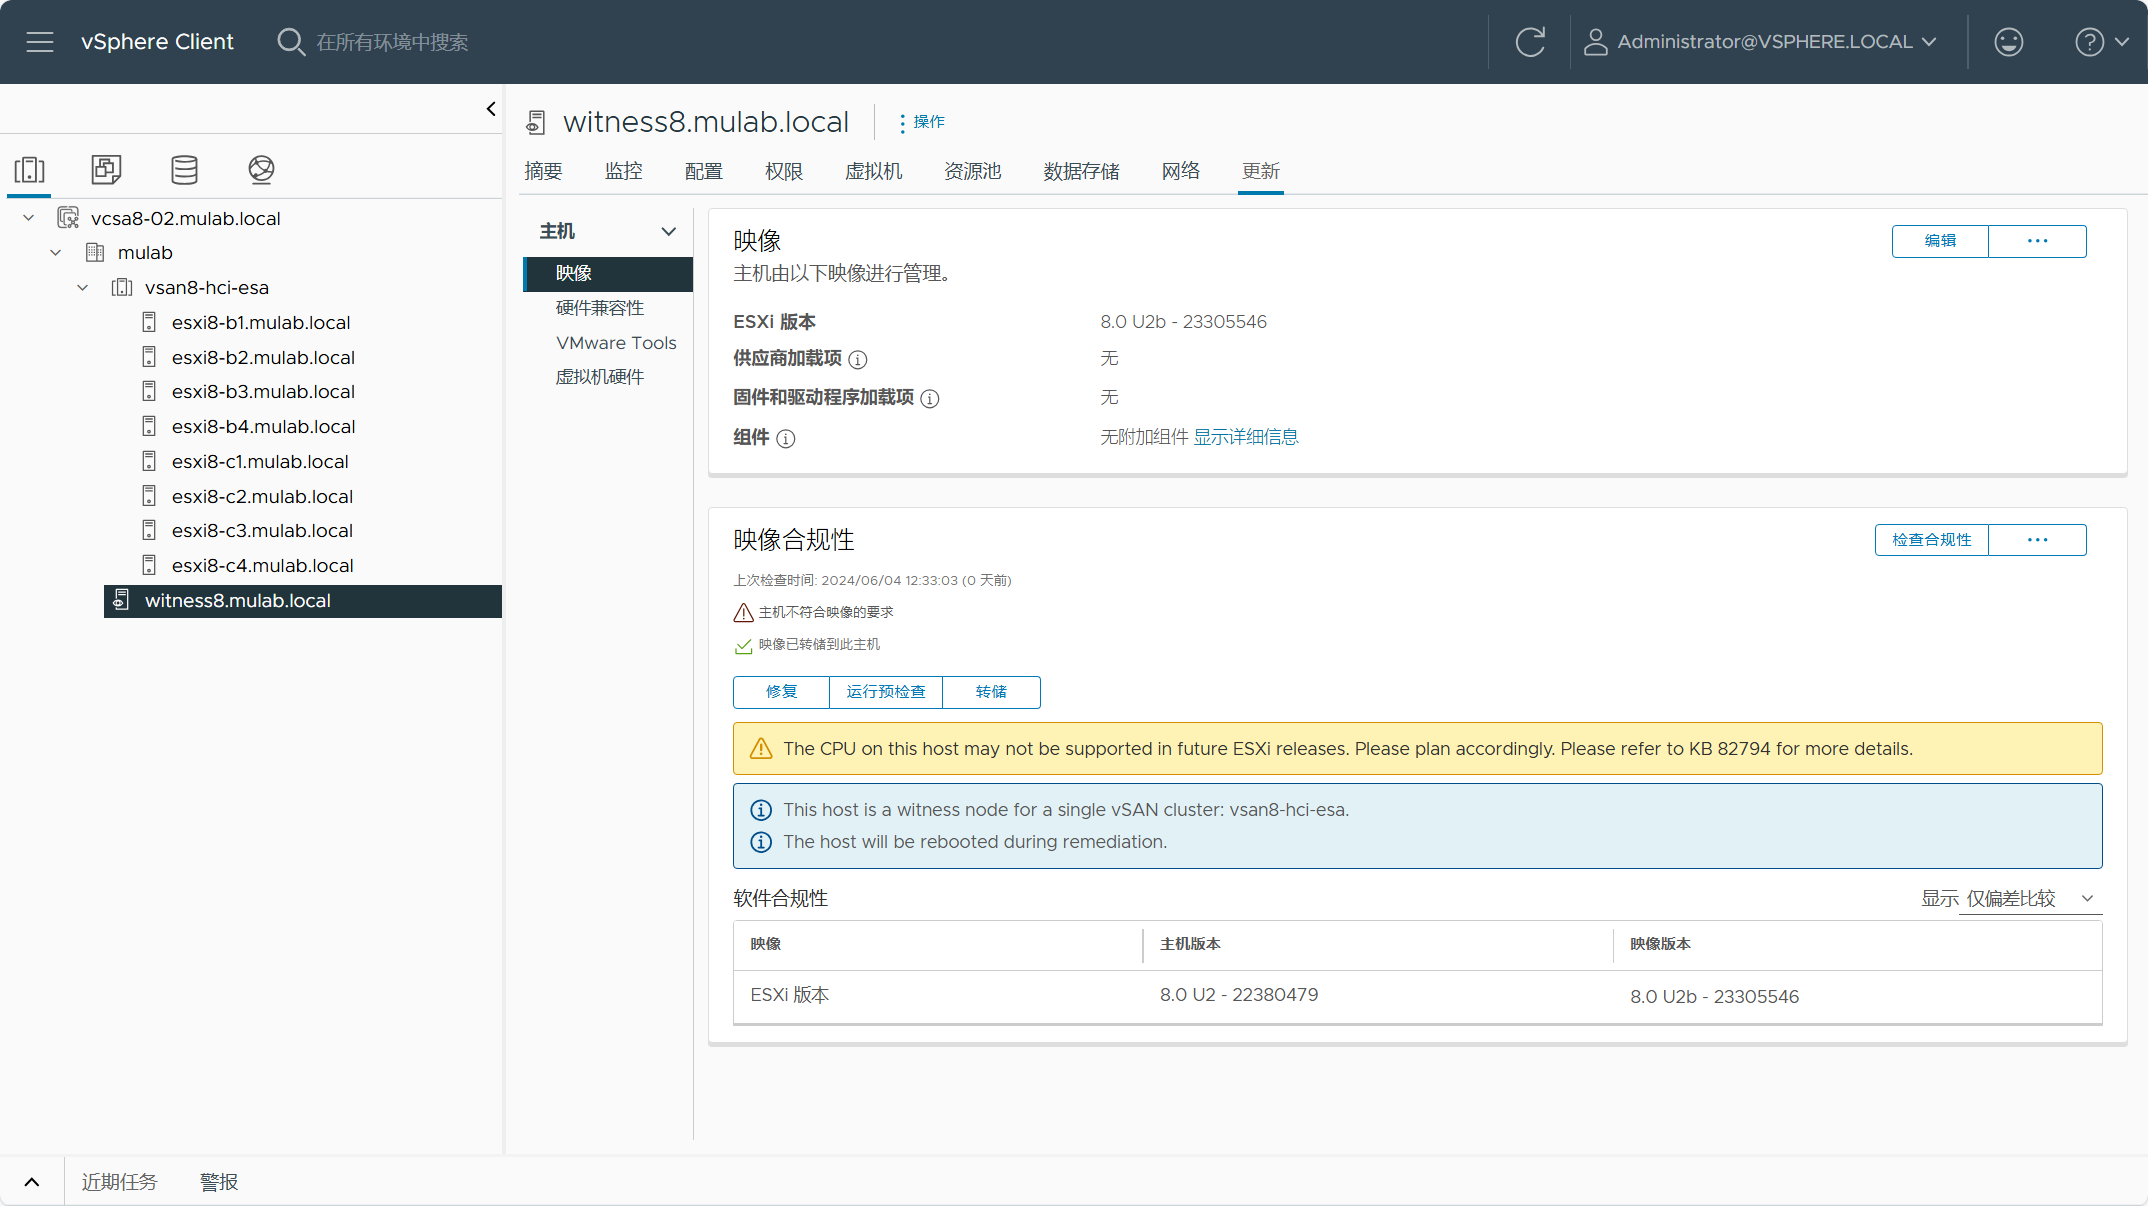Show info for 固件和驱动程序加载项
Viewport: 2148px width, 1206px height.
click(930, 399)
